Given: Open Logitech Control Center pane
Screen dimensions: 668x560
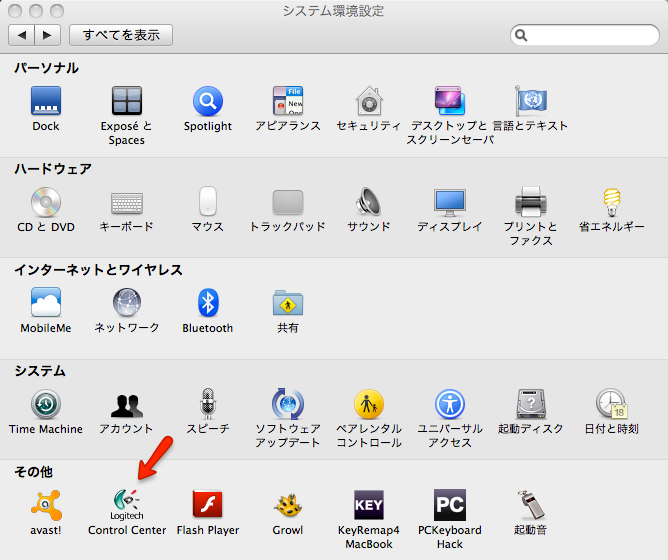Looking at the screenshot, I should (127, 505).
